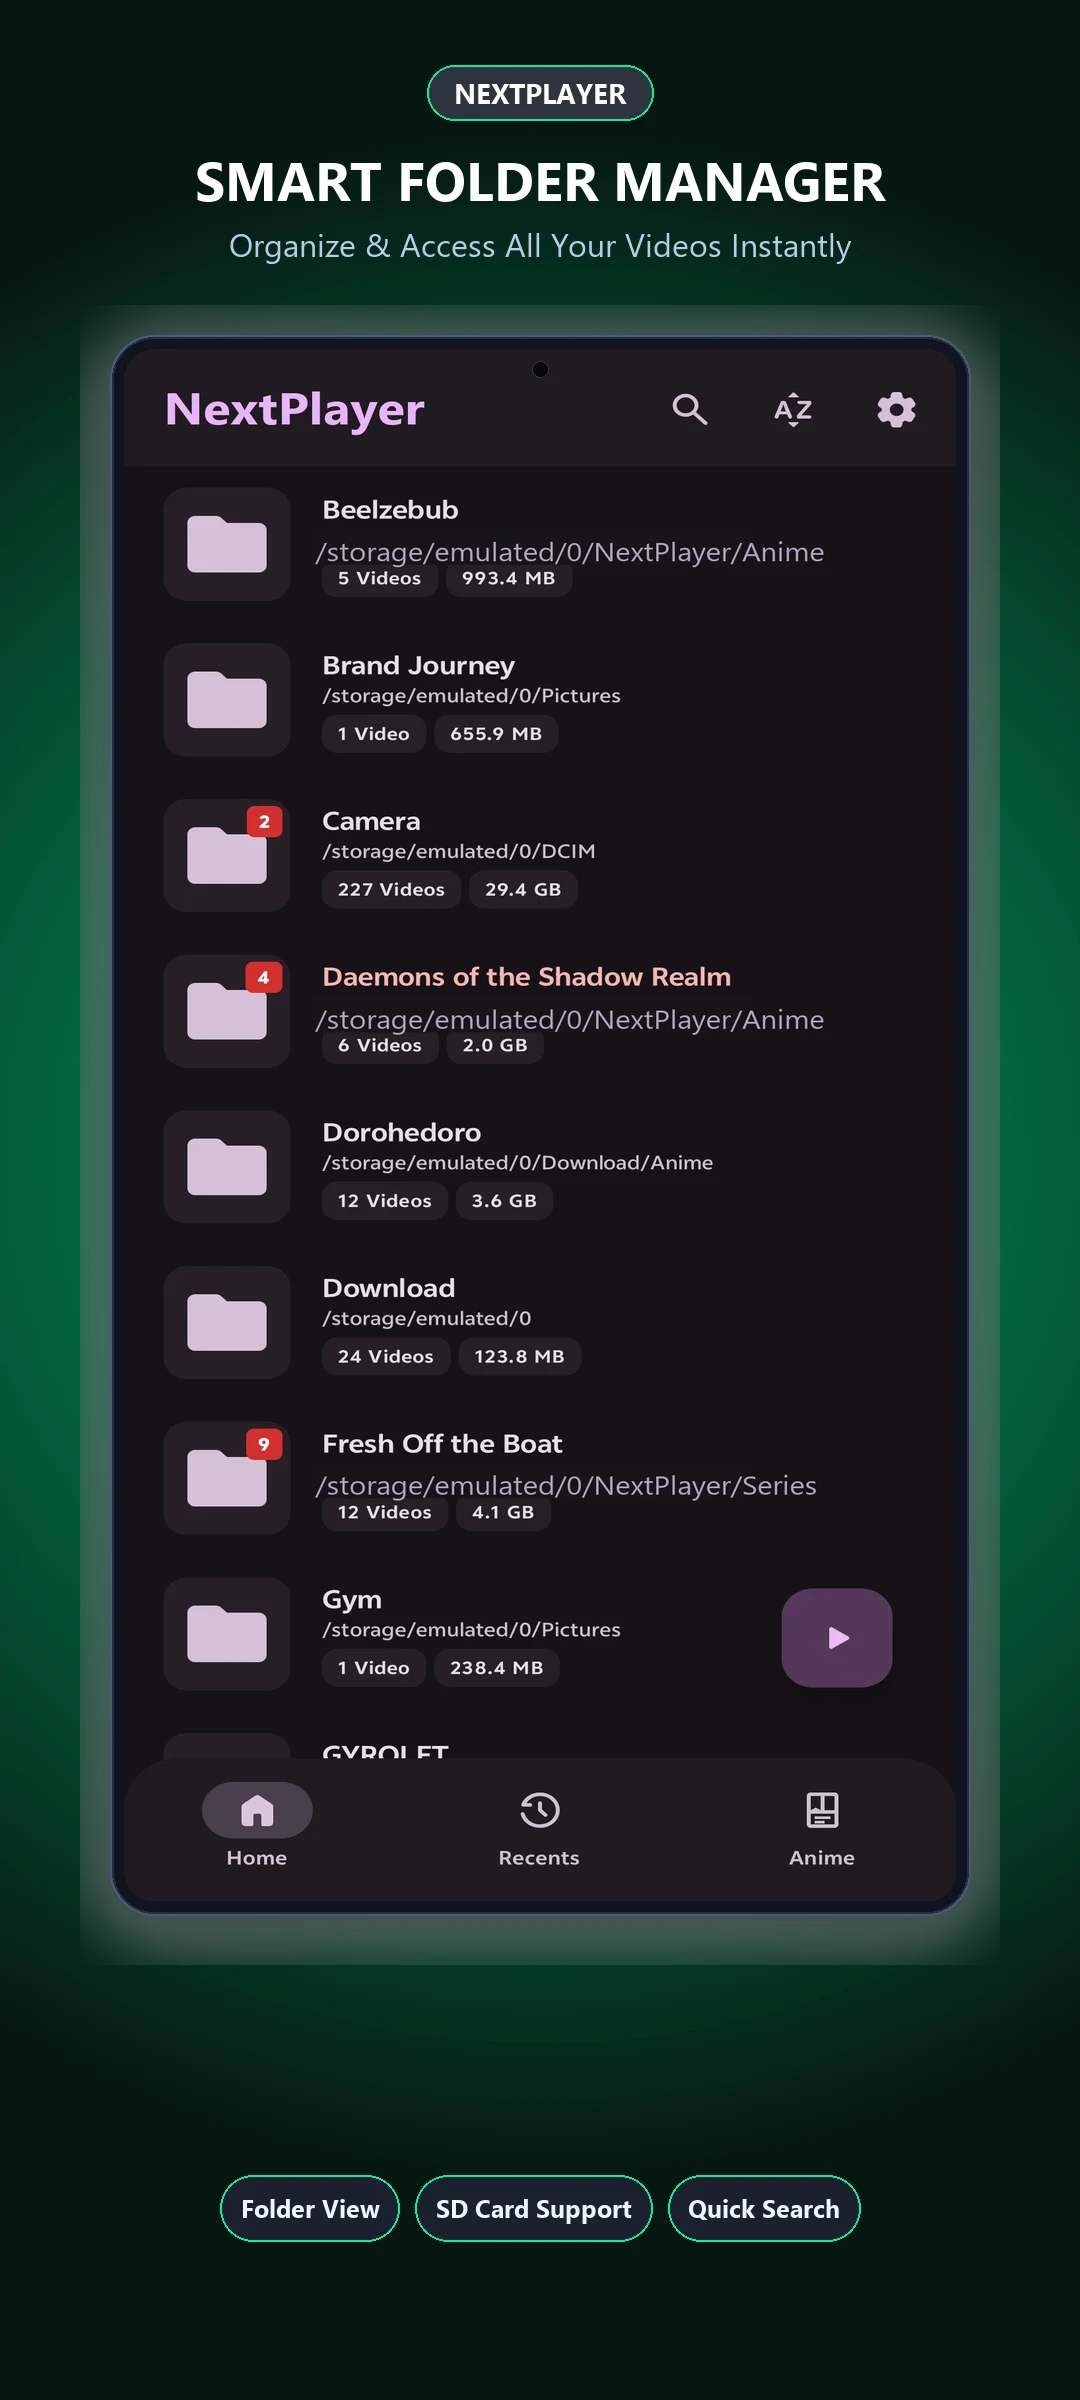Switch to the Anime tab

point(822,1826)
